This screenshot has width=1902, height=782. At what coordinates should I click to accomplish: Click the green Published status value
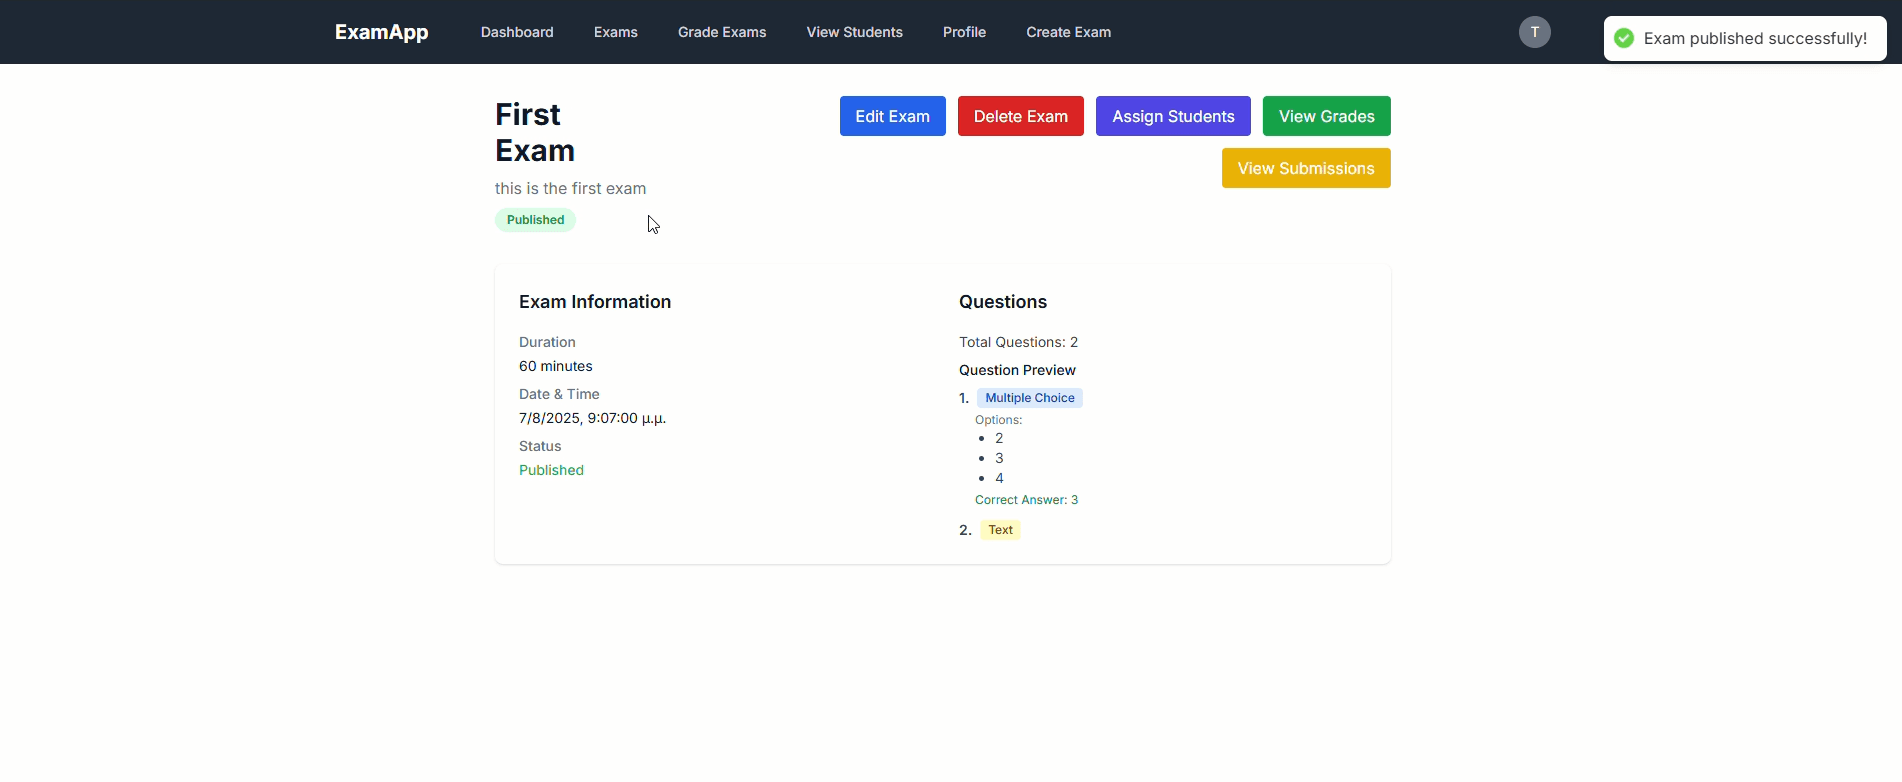pyautogui.click(x=551, y=470)
